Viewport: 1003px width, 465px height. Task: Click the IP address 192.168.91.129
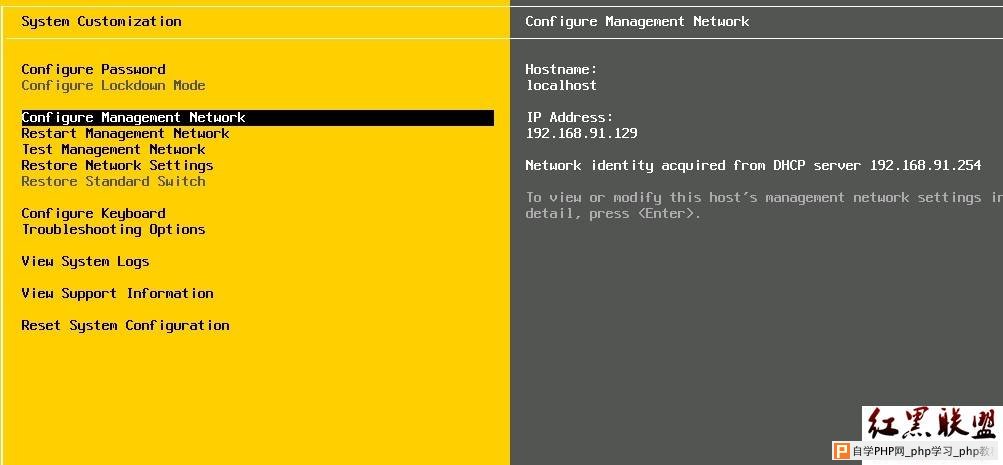pos(581,133)
